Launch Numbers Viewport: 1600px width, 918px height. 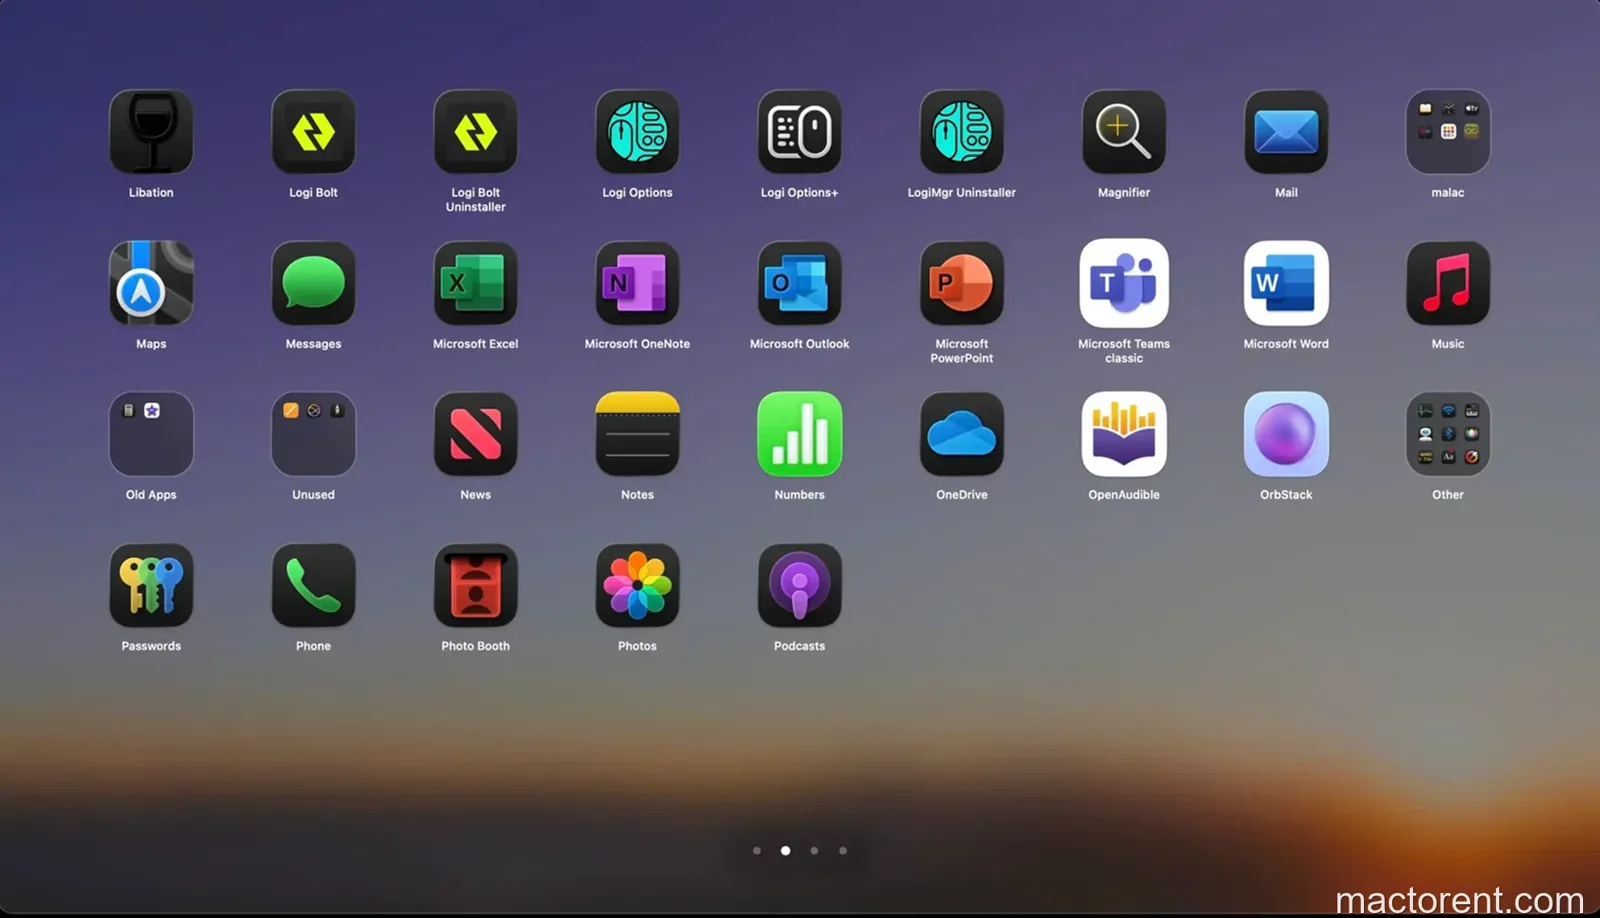[799, 434]
